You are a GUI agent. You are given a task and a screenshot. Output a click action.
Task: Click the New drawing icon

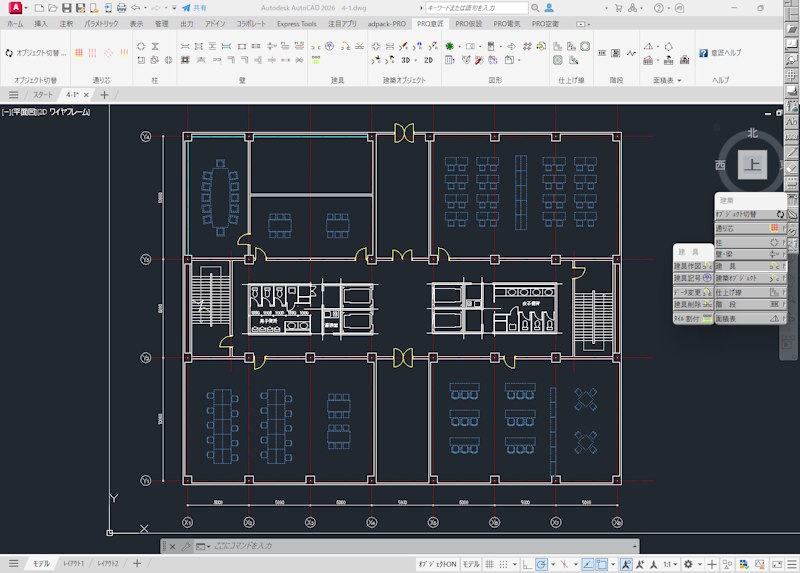pyautogui.click(x=39, y=8)
